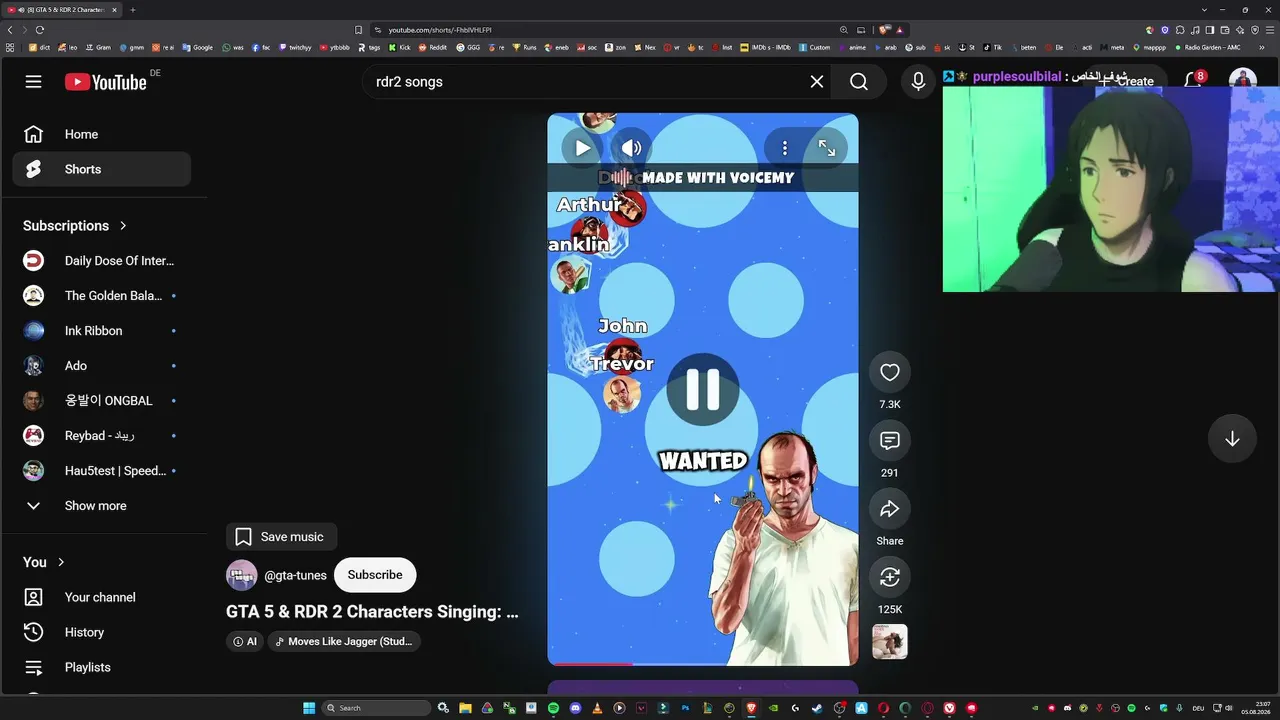Open File Explorer from the taskbar

[x=465, y=708]
